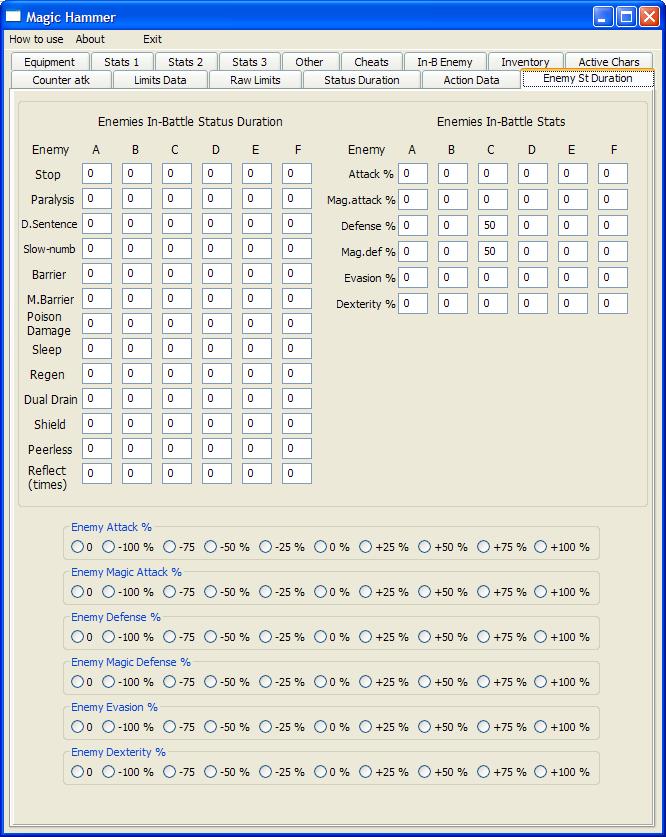
Task: Click the Attack % field for enemy A
Action: (x=413, y=173)
